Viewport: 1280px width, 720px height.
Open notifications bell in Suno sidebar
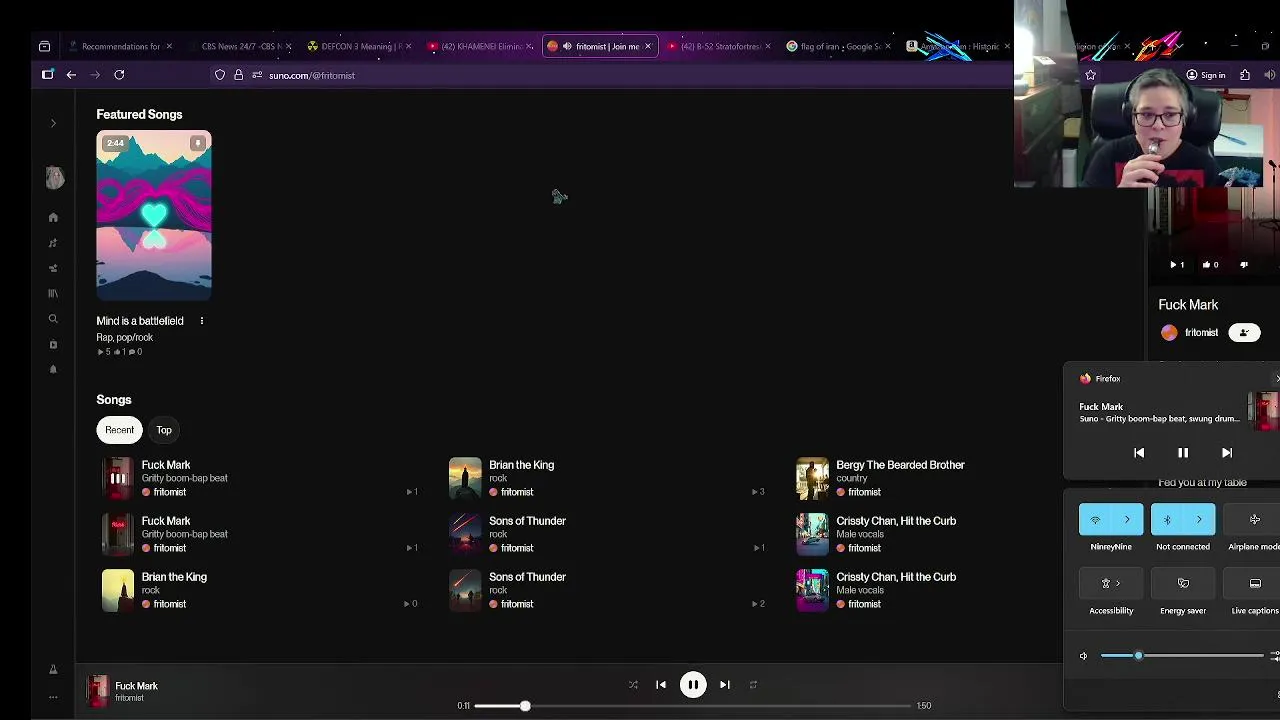click(53, 369)
